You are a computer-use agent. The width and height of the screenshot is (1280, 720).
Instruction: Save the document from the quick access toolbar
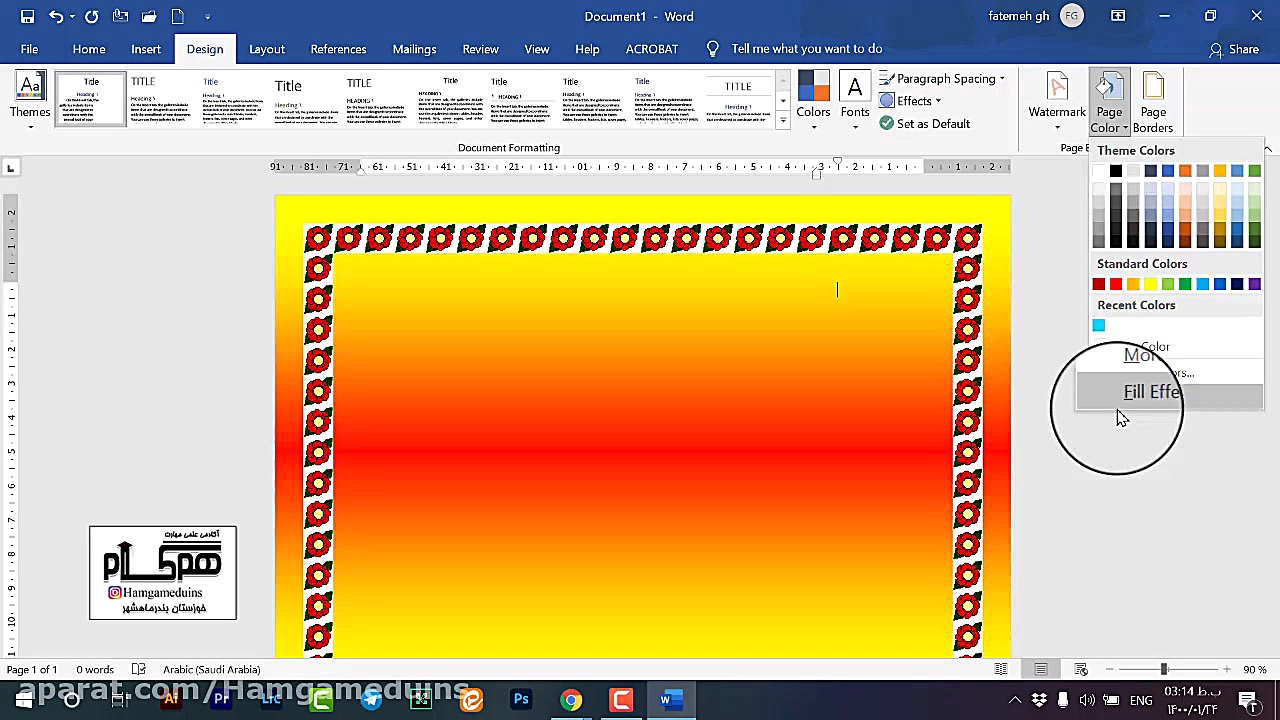[x=27, y=16]
